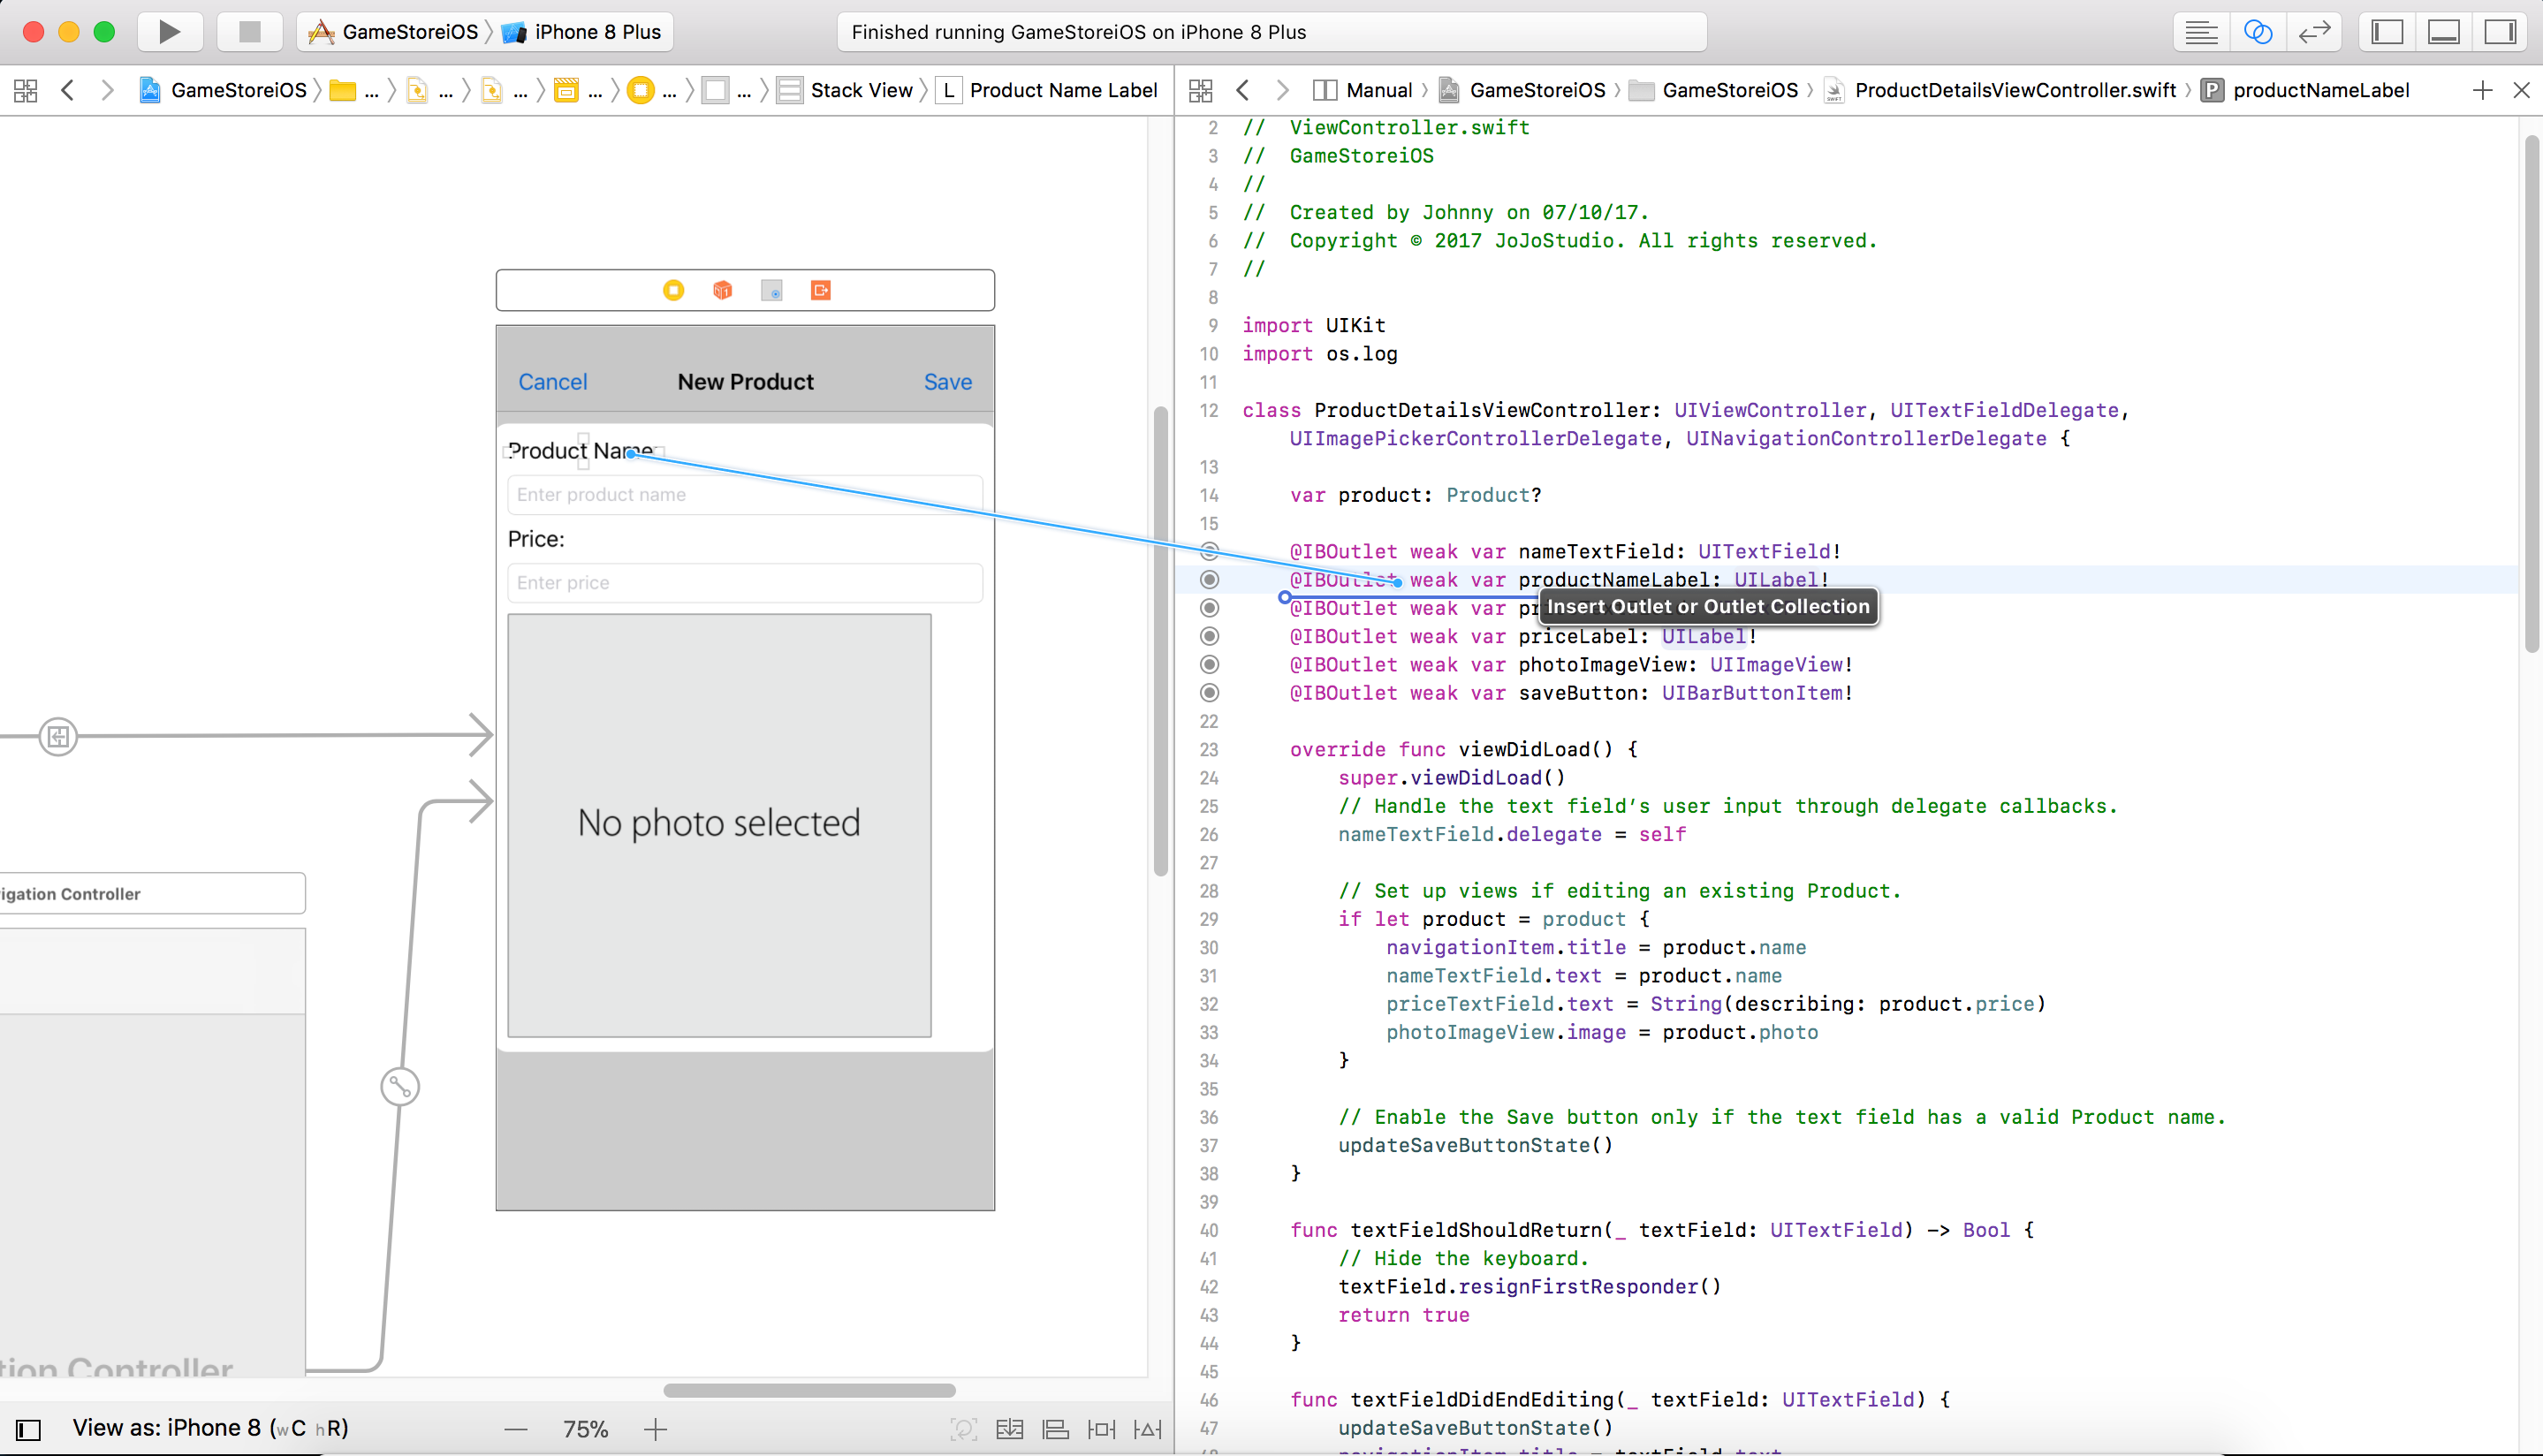2543x1456 pixels.
Task: Click the viewDidLoad function line
Action: 1463,750
